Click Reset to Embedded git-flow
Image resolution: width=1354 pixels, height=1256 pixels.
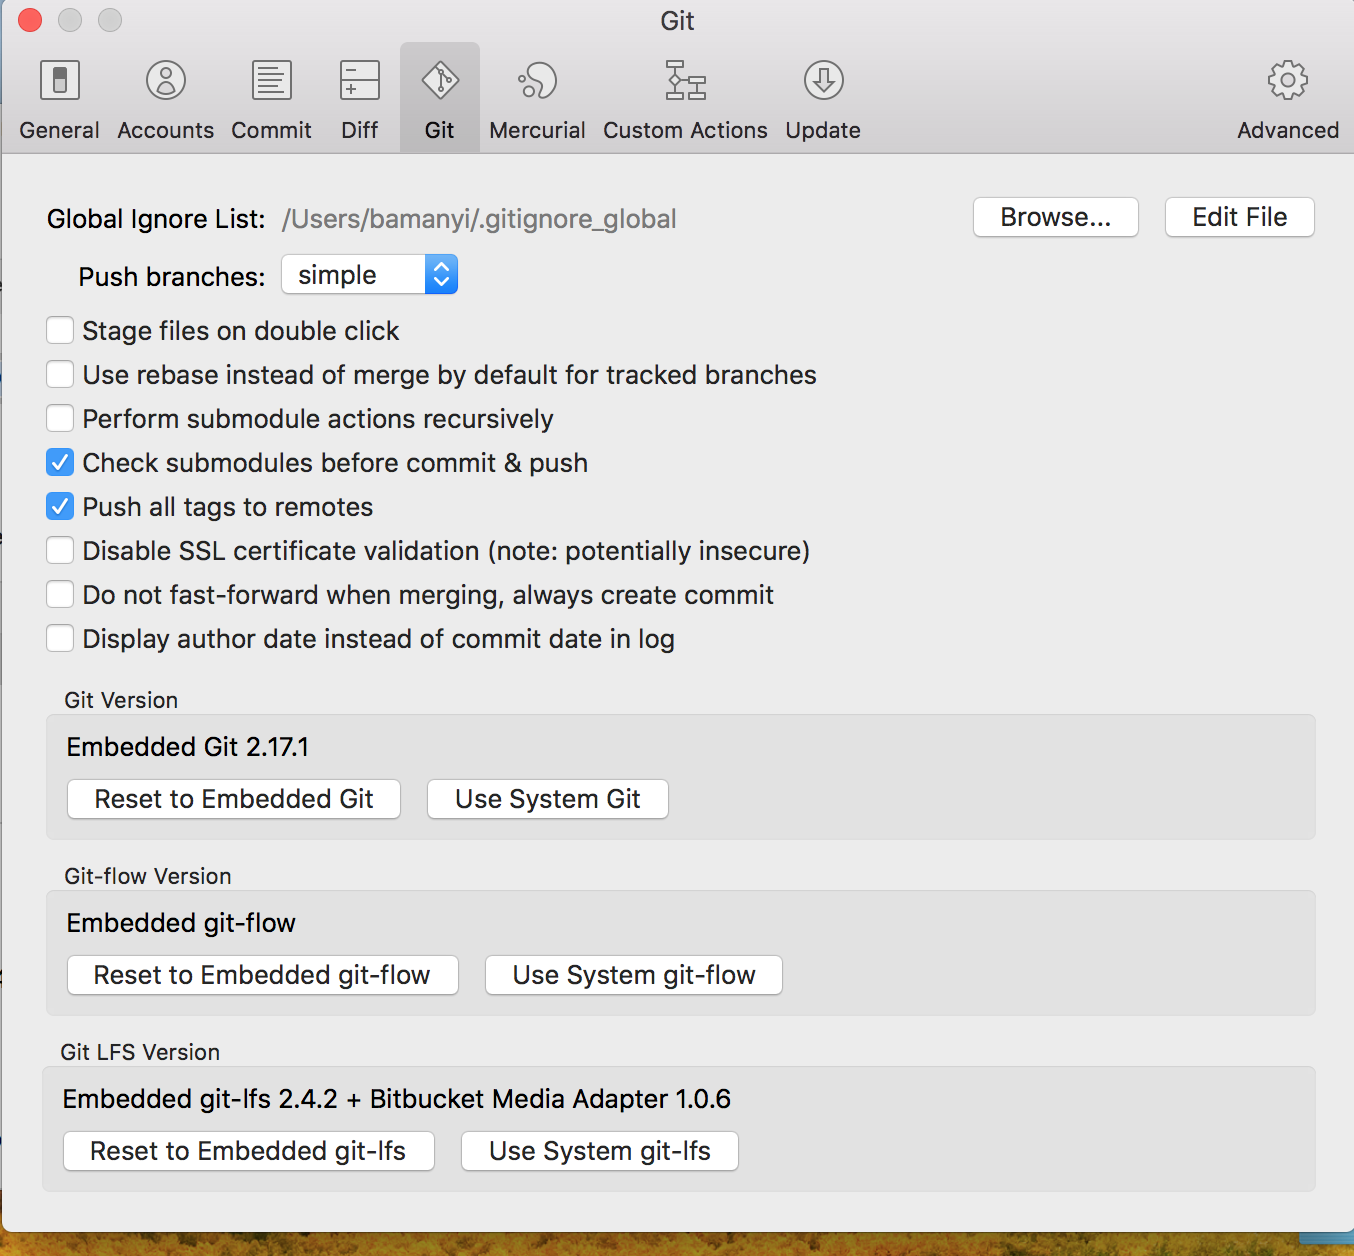[x=263, y=975]
